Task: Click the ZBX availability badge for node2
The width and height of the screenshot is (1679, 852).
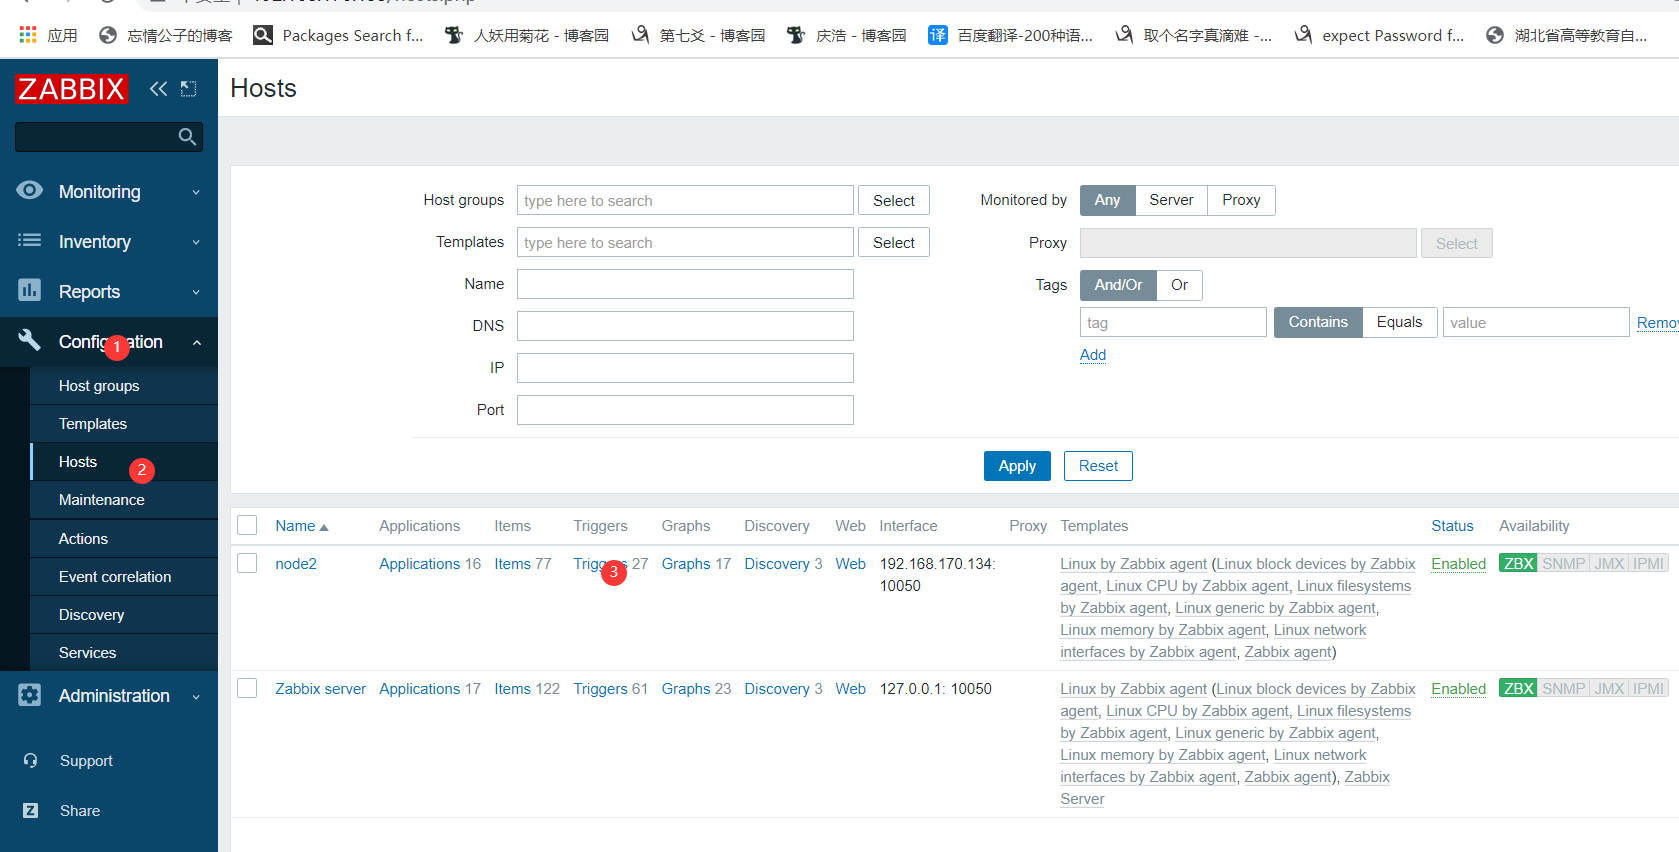Action: 1518,564
